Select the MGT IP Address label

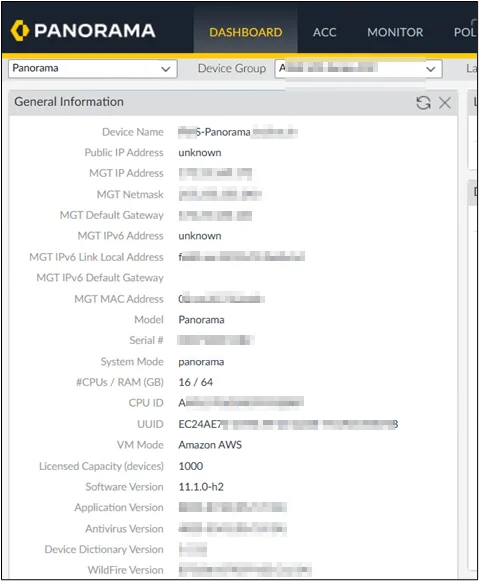126,173
